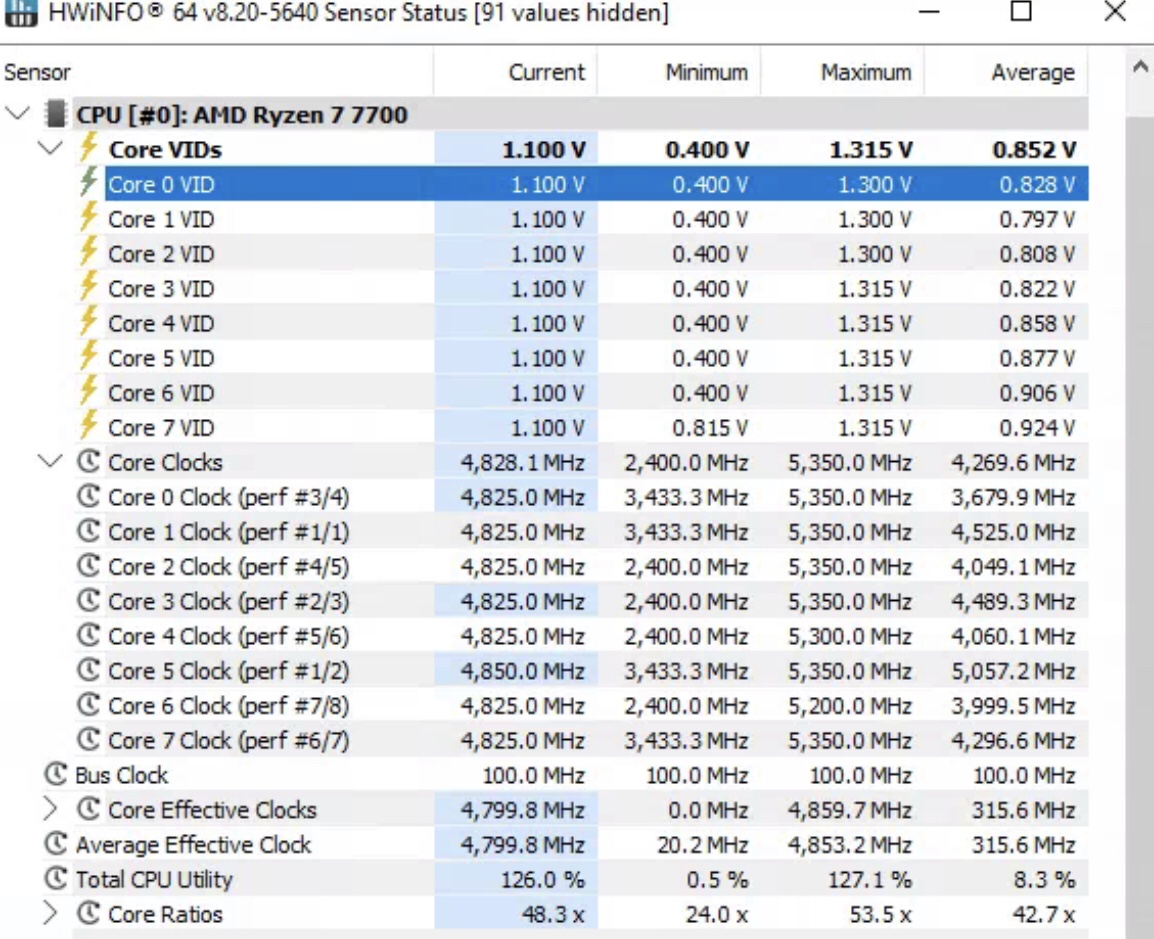Image resolution: width=1154 pixels, height=939 pixels.
Task: Click the CPU chip icon beside AMD Ryzen 7 7700
Action: (54, 114)
